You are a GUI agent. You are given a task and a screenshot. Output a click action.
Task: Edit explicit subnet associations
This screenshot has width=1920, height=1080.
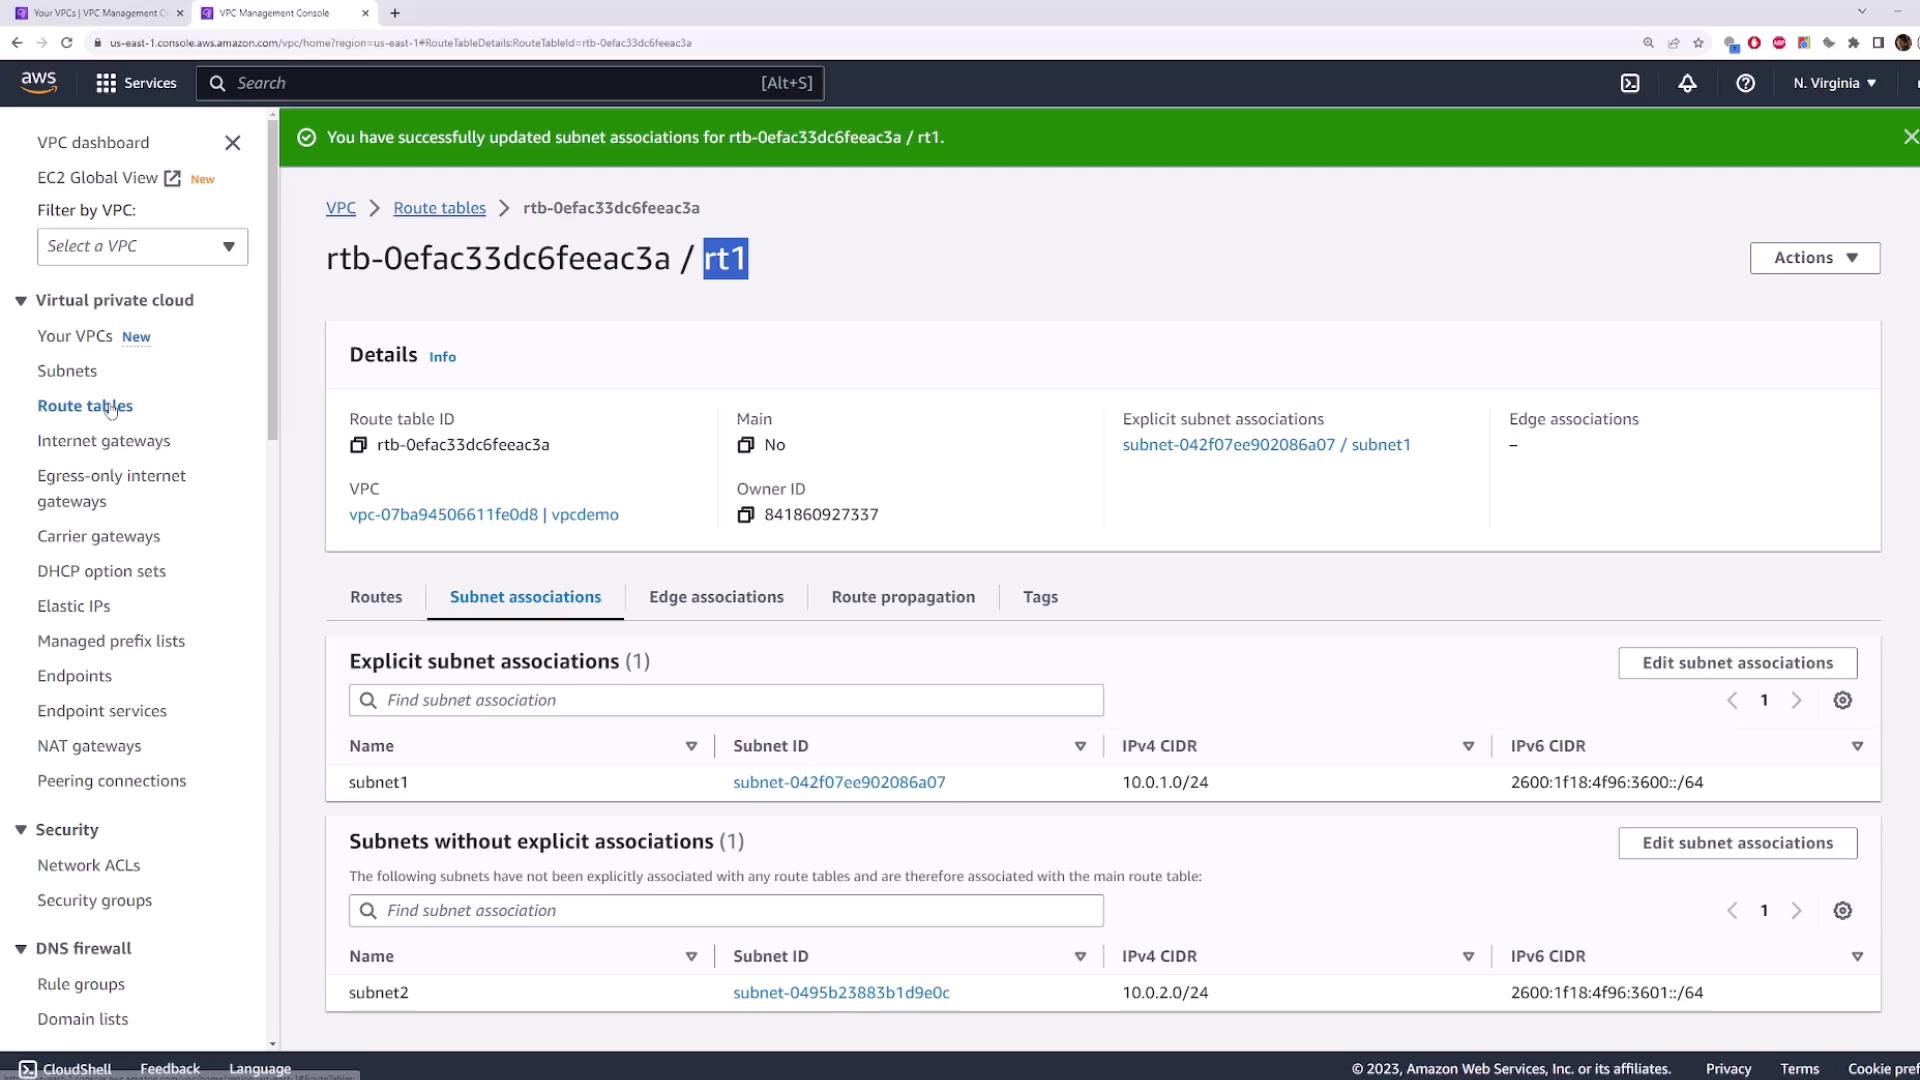coord(1737,663)
